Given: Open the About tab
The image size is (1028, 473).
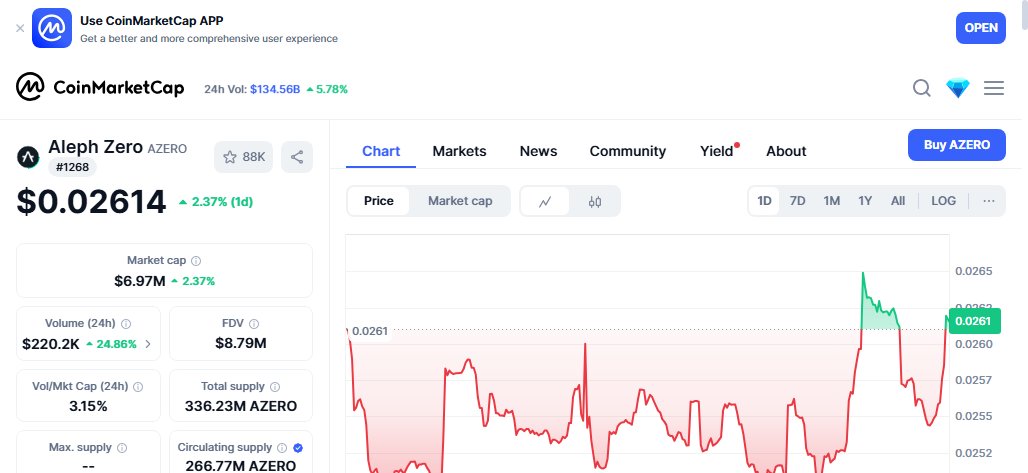Looking at the screenshot, I should tap(786, 151).
